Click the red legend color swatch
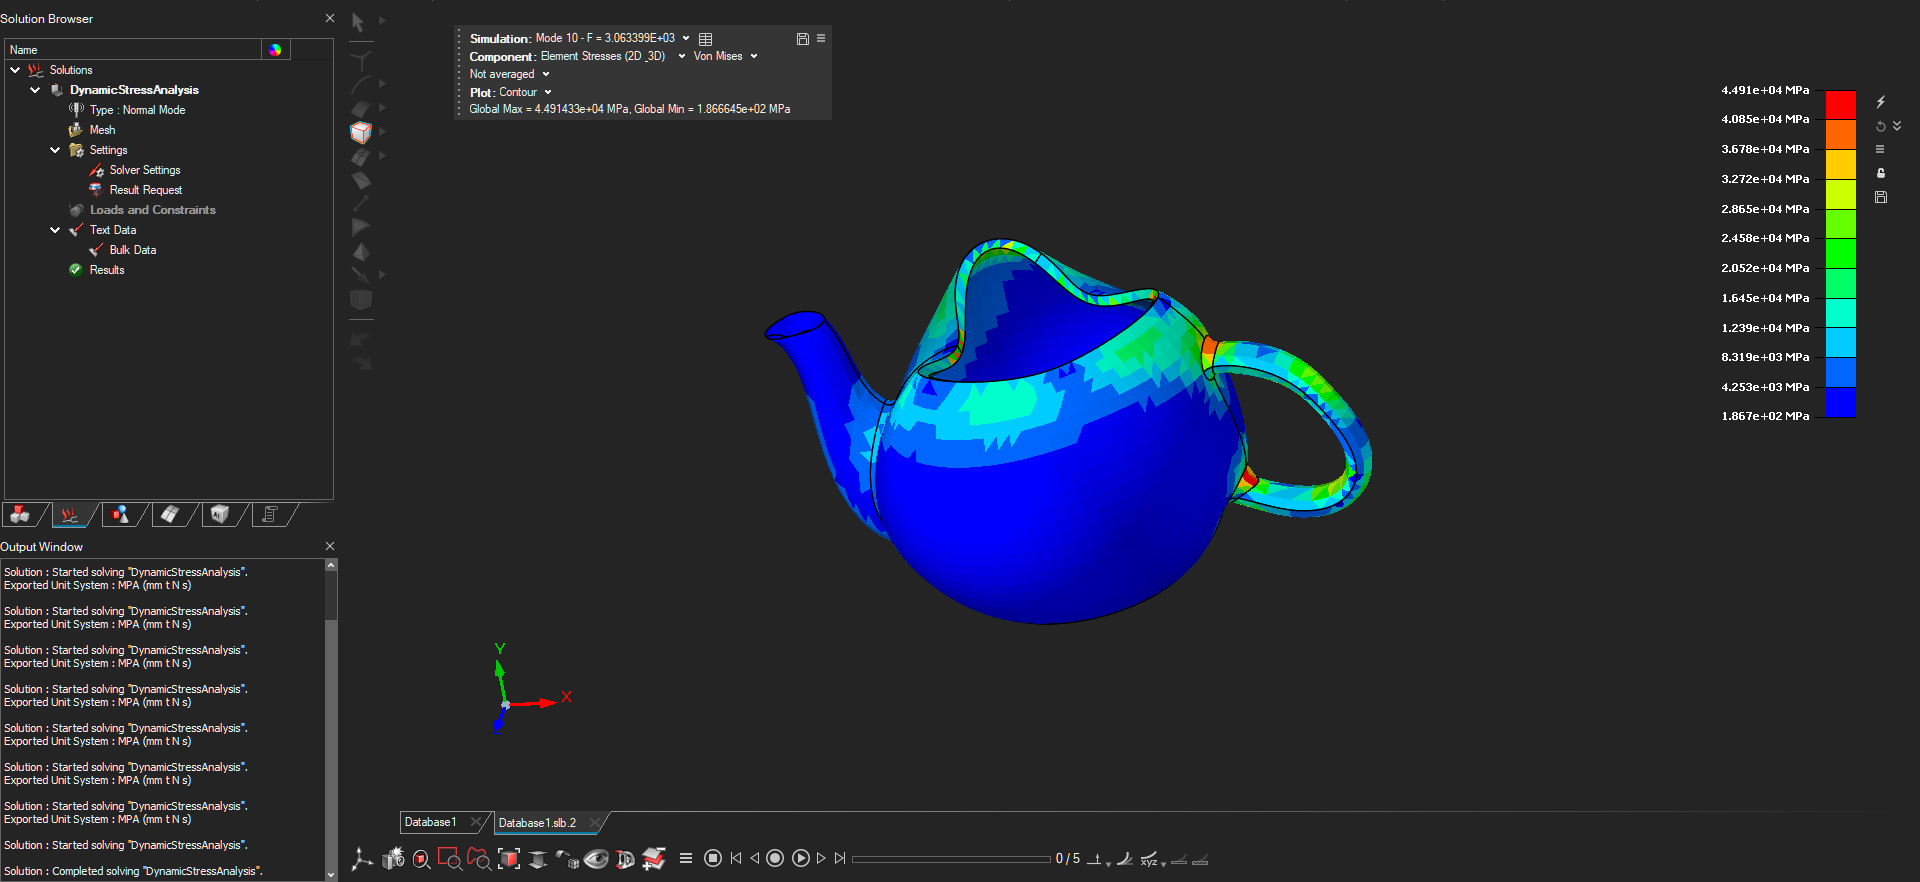 (1841, 104)
